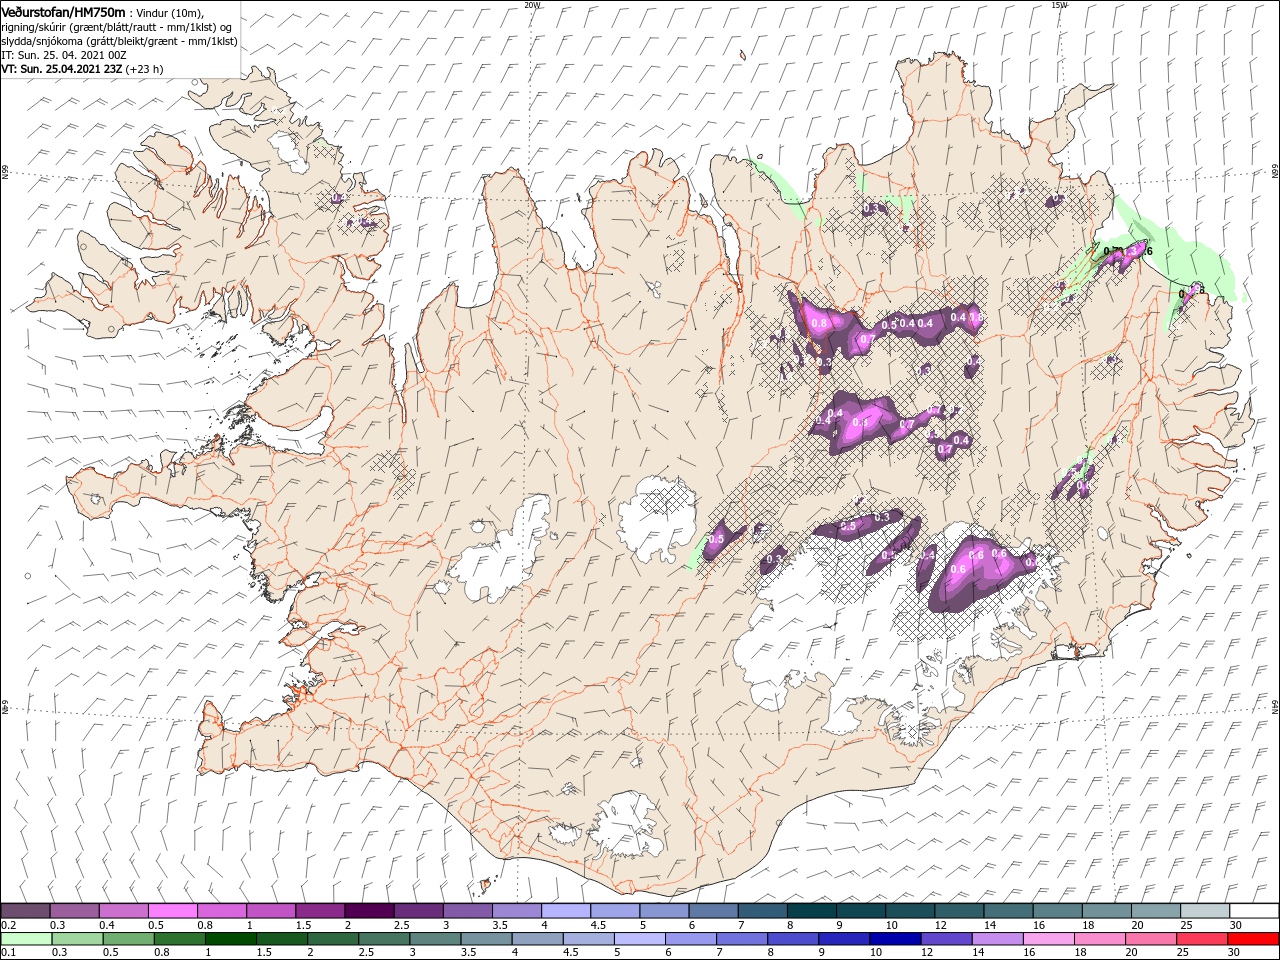Image resolution: width=1280 pixels, height=960 pixels.
Task: Select bottom-row light pink swatch between 16 and 18
Action: point(1048,939)
